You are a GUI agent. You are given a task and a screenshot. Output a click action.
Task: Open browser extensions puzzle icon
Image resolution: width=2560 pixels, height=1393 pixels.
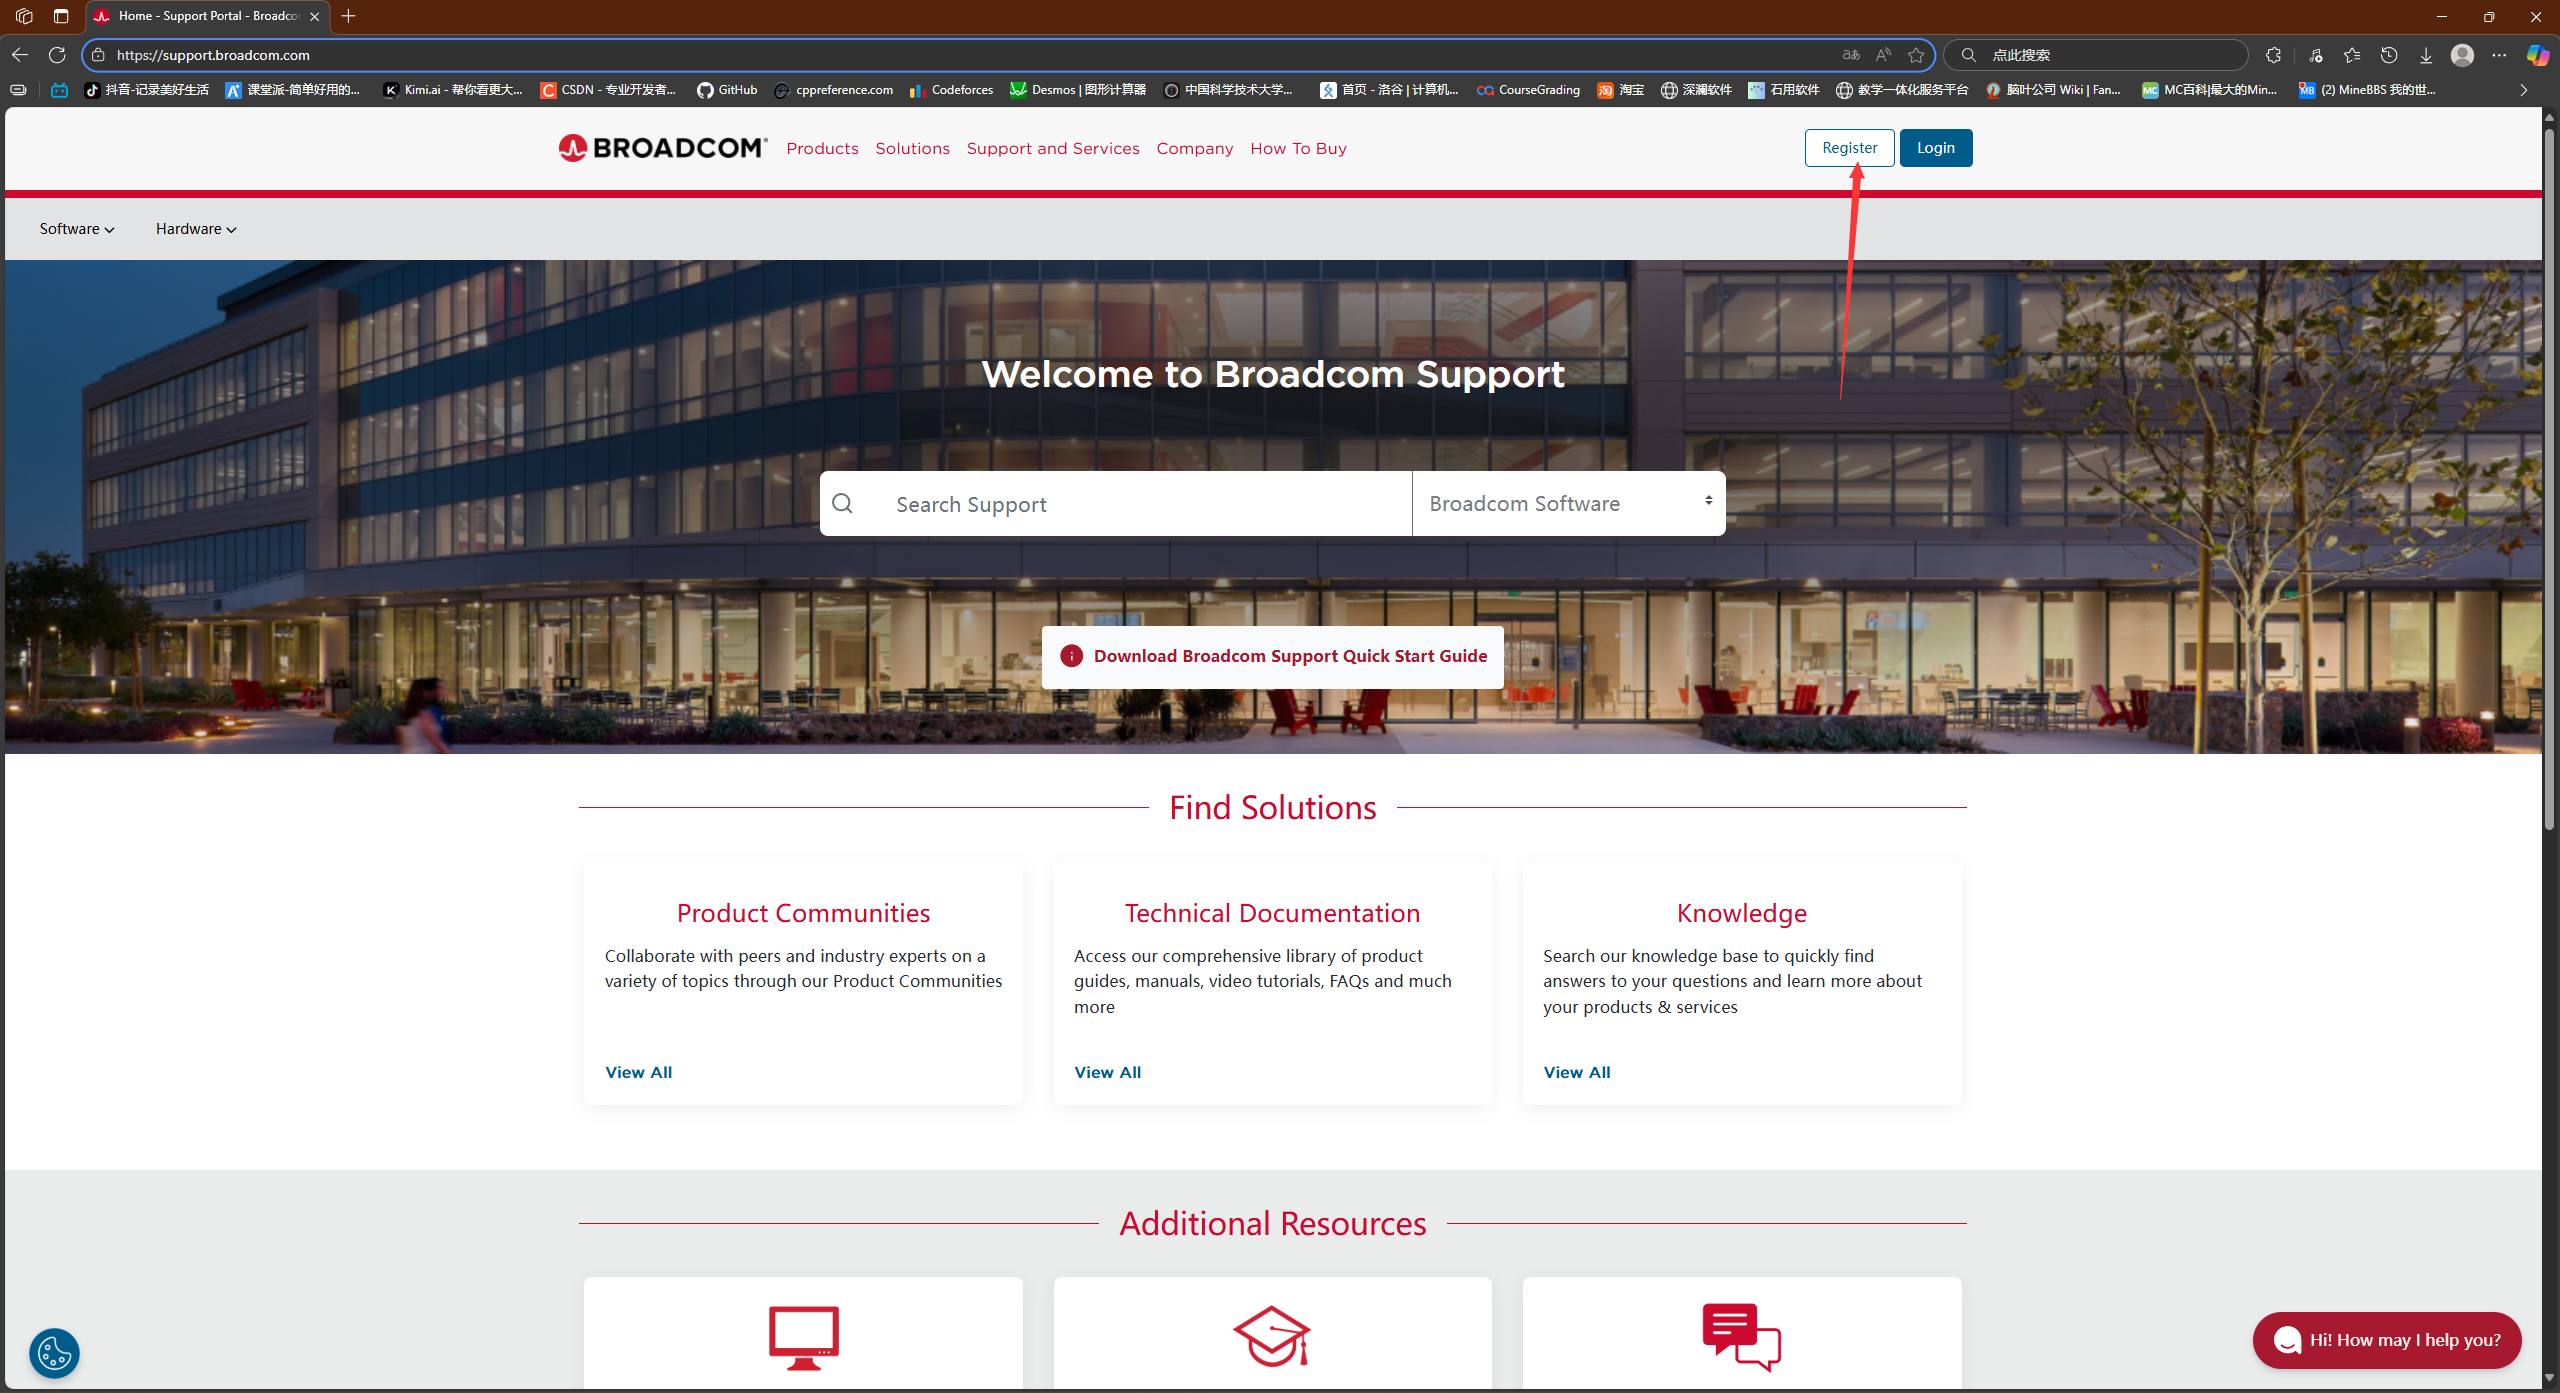[2273, 55]
